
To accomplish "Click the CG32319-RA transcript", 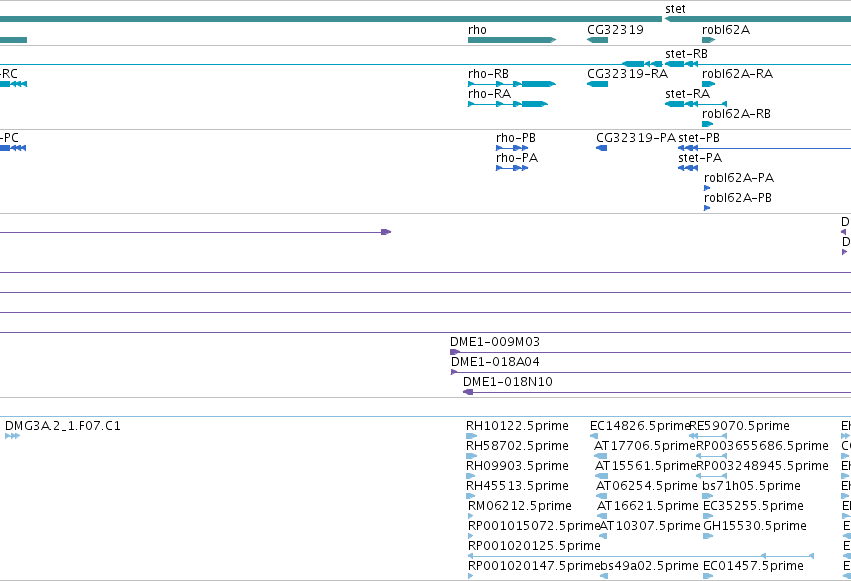I will click(598, 84).
